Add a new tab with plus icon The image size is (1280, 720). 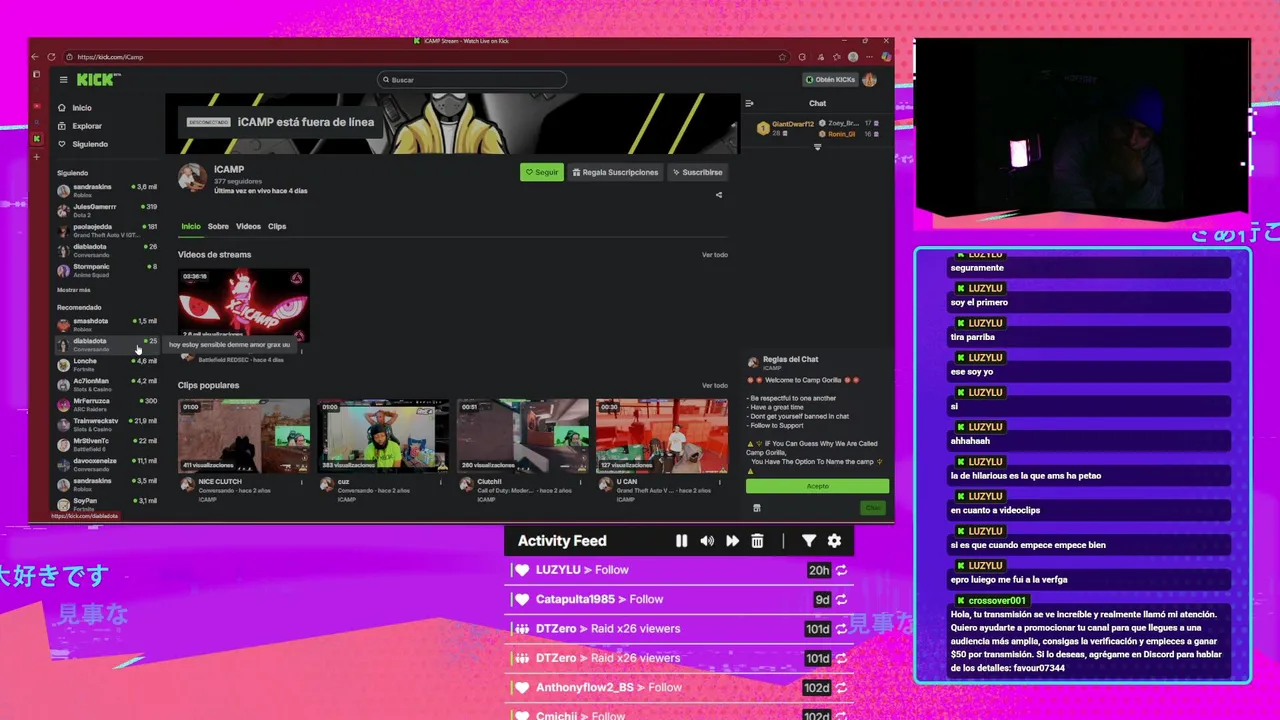coord(37,157)
